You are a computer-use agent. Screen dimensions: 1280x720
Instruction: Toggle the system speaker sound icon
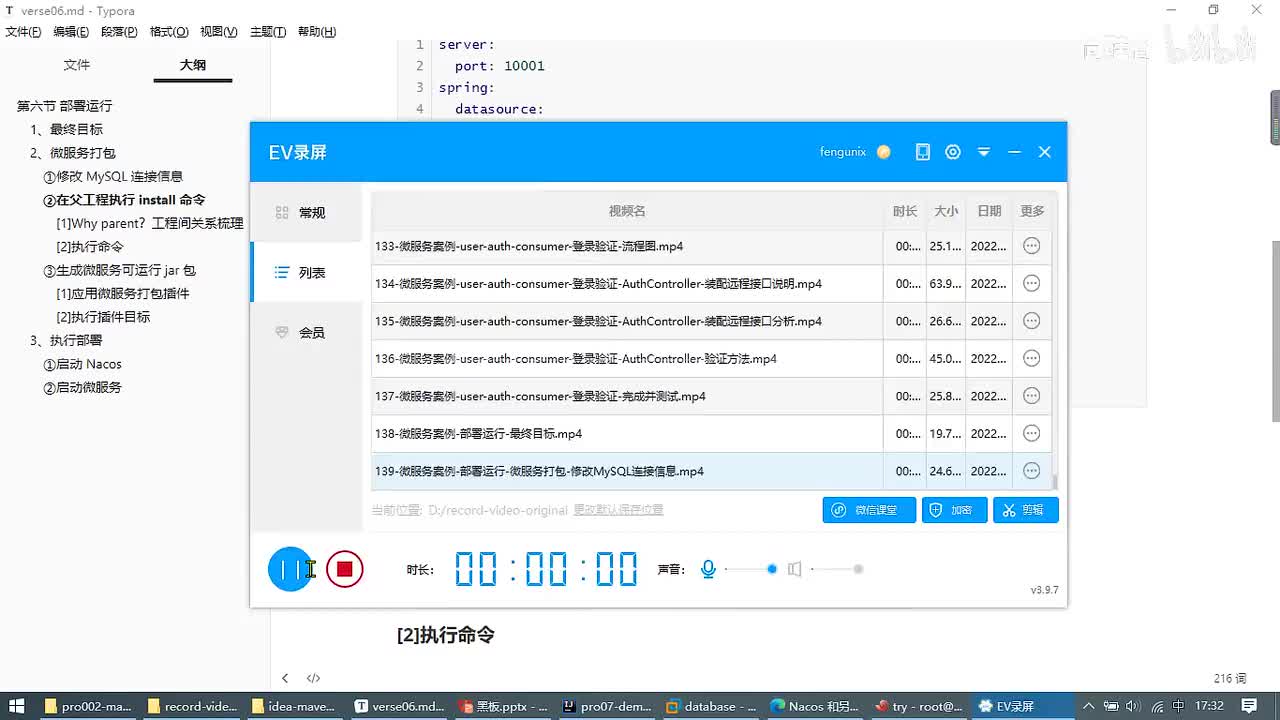(x=794, y=569)
